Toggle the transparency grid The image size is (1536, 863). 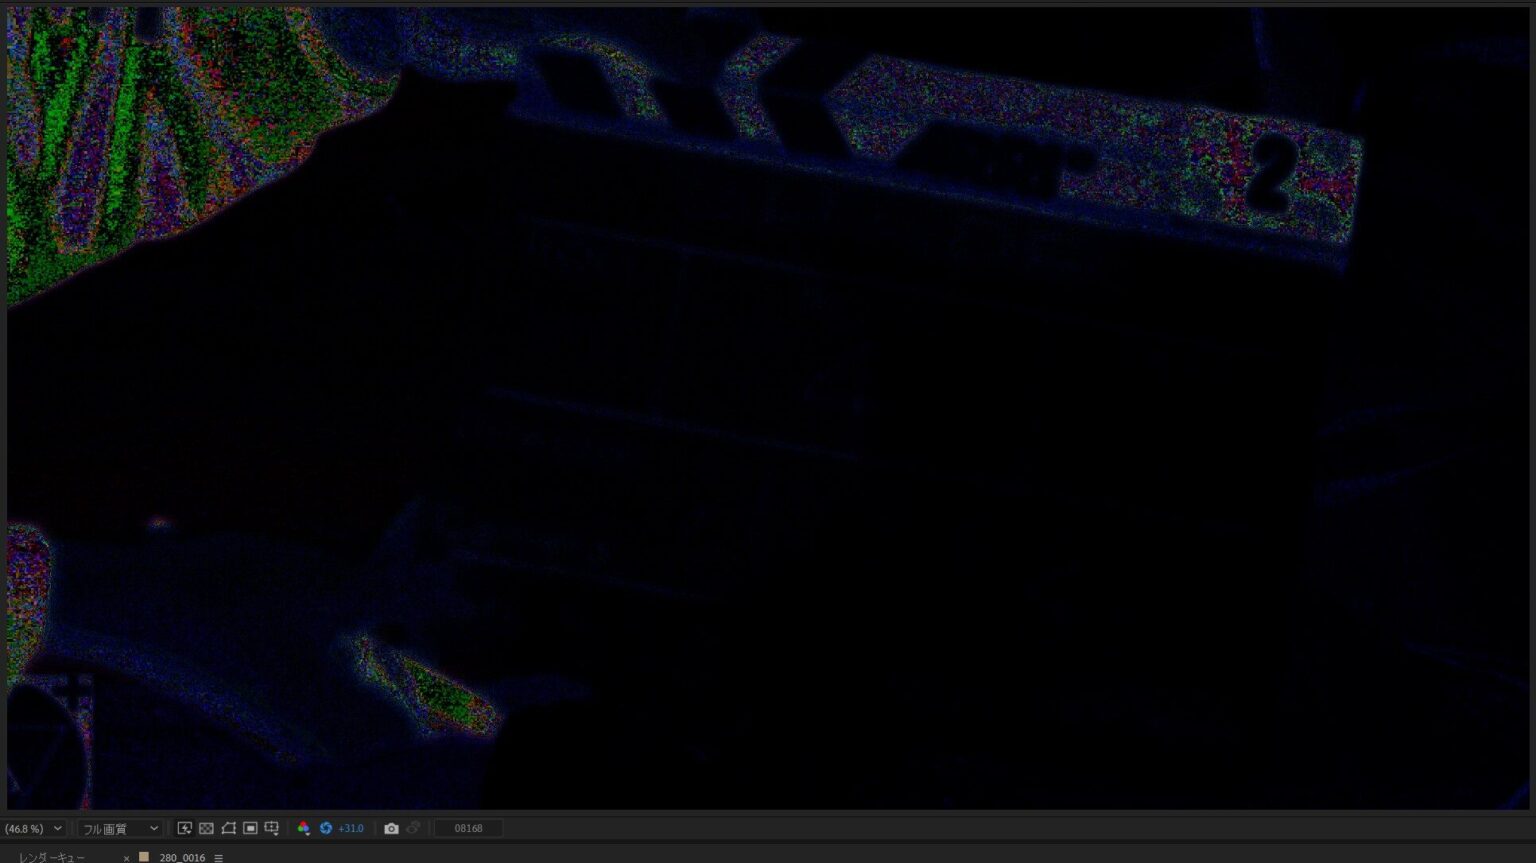(206, 827)
